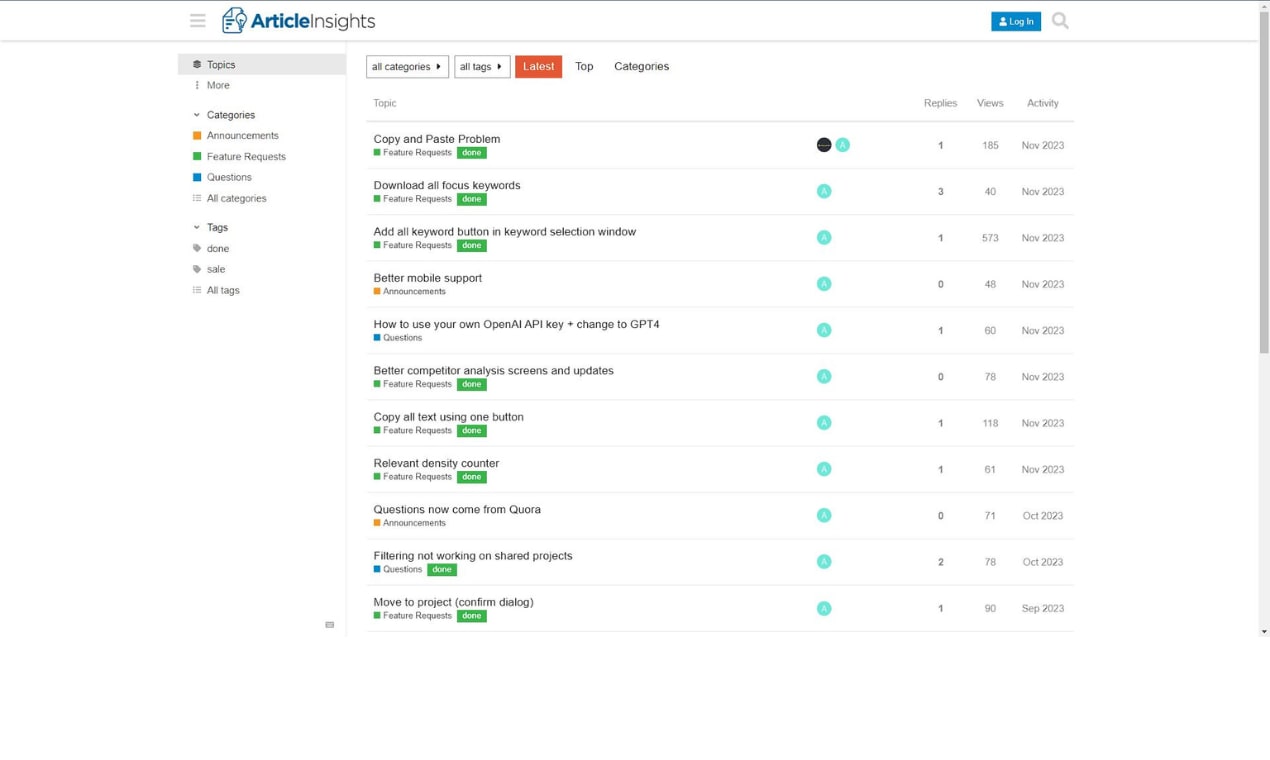This screenshot has width=1270, height=760.
Task: Click avatar on Better mobile support row
Action: point(824,284)
